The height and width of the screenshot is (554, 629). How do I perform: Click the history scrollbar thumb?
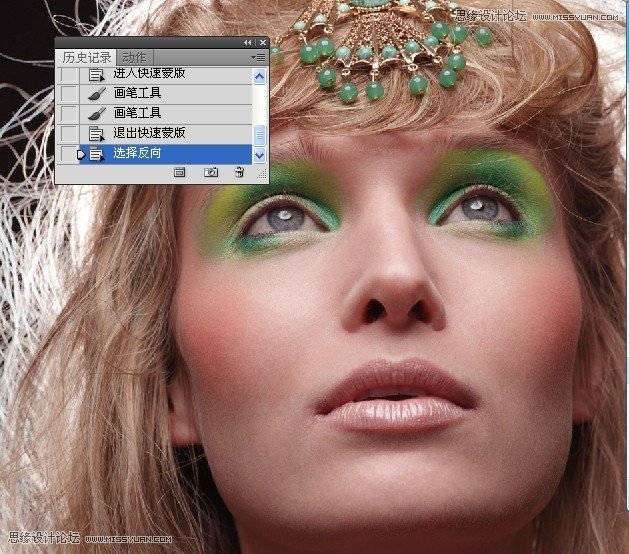pyautogui.click(x=260, y=135)
